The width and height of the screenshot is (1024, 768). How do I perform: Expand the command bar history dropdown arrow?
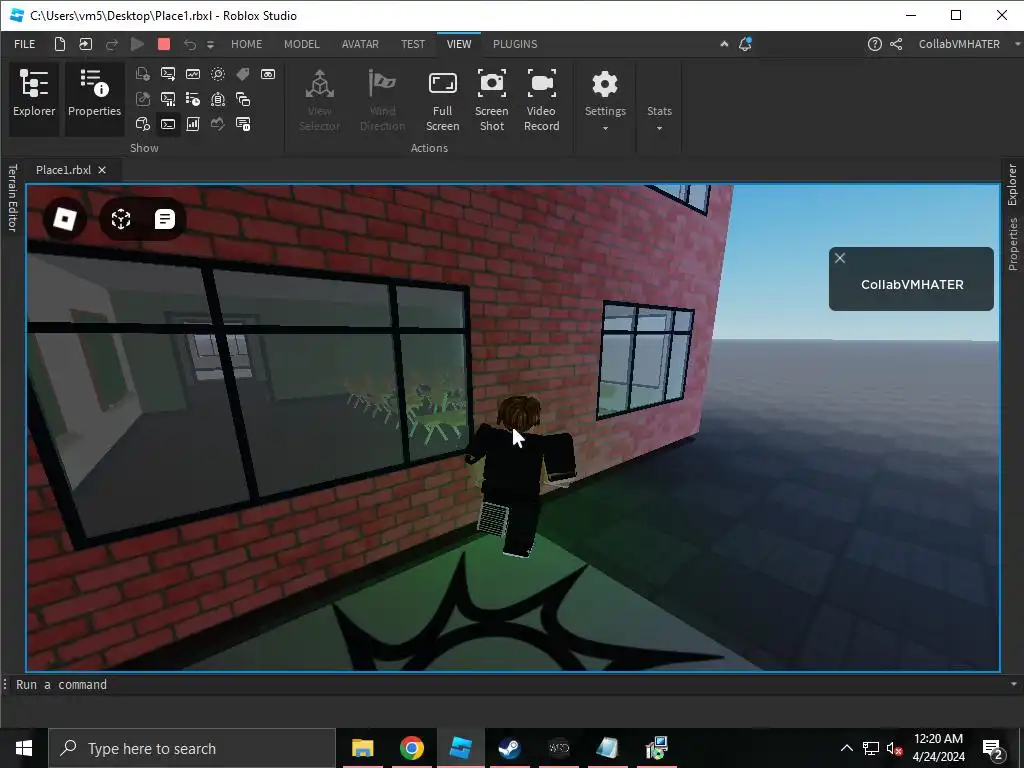pyautogui.click(x=1014, y=684)
